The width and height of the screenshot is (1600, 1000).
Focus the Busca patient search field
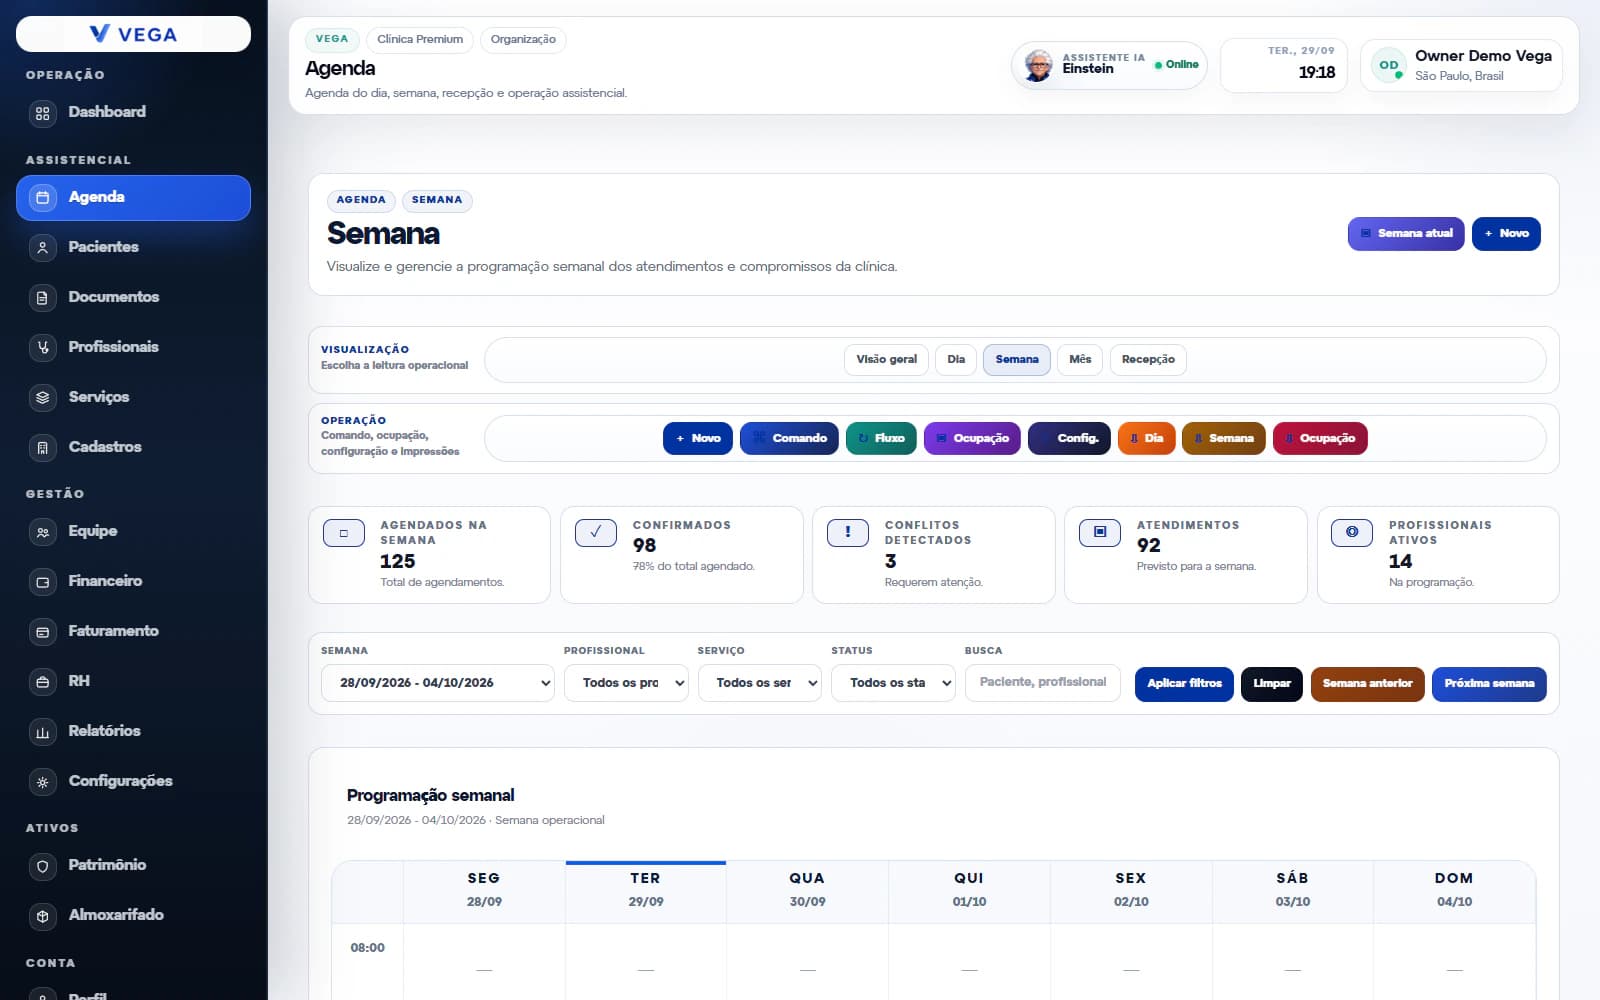click(1043, 683)
